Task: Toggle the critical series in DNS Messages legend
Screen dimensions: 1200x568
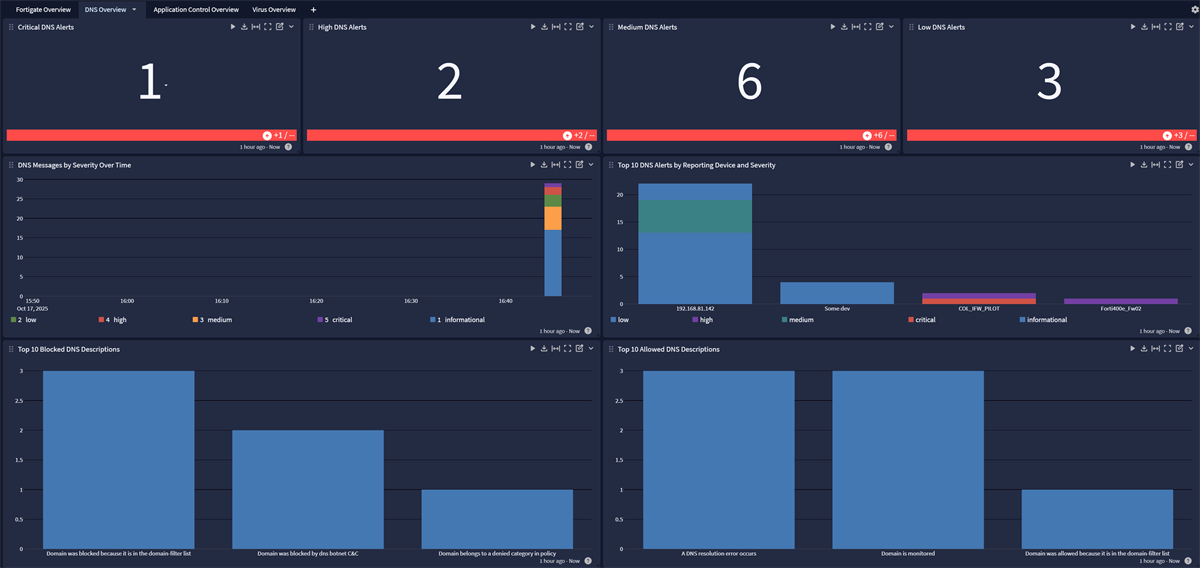Action: (x=340, y=320)
